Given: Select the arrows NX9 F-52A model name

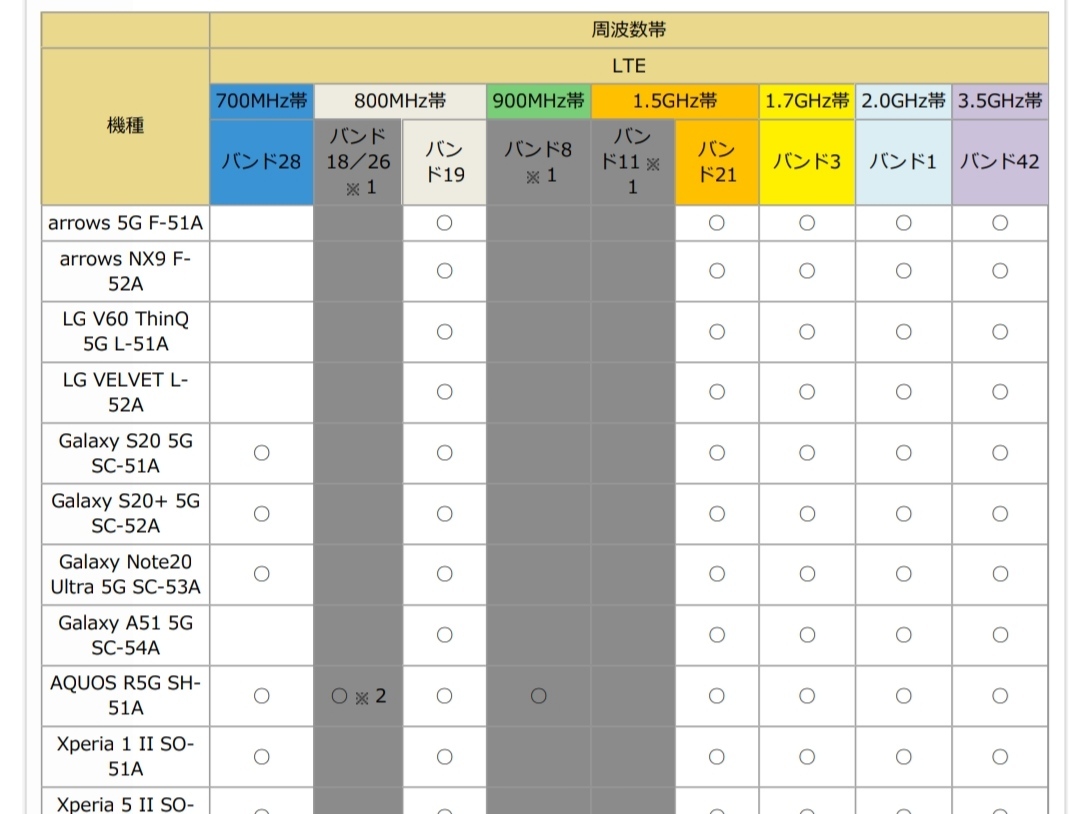Looking at the screenshot, I should click(125, 271).
